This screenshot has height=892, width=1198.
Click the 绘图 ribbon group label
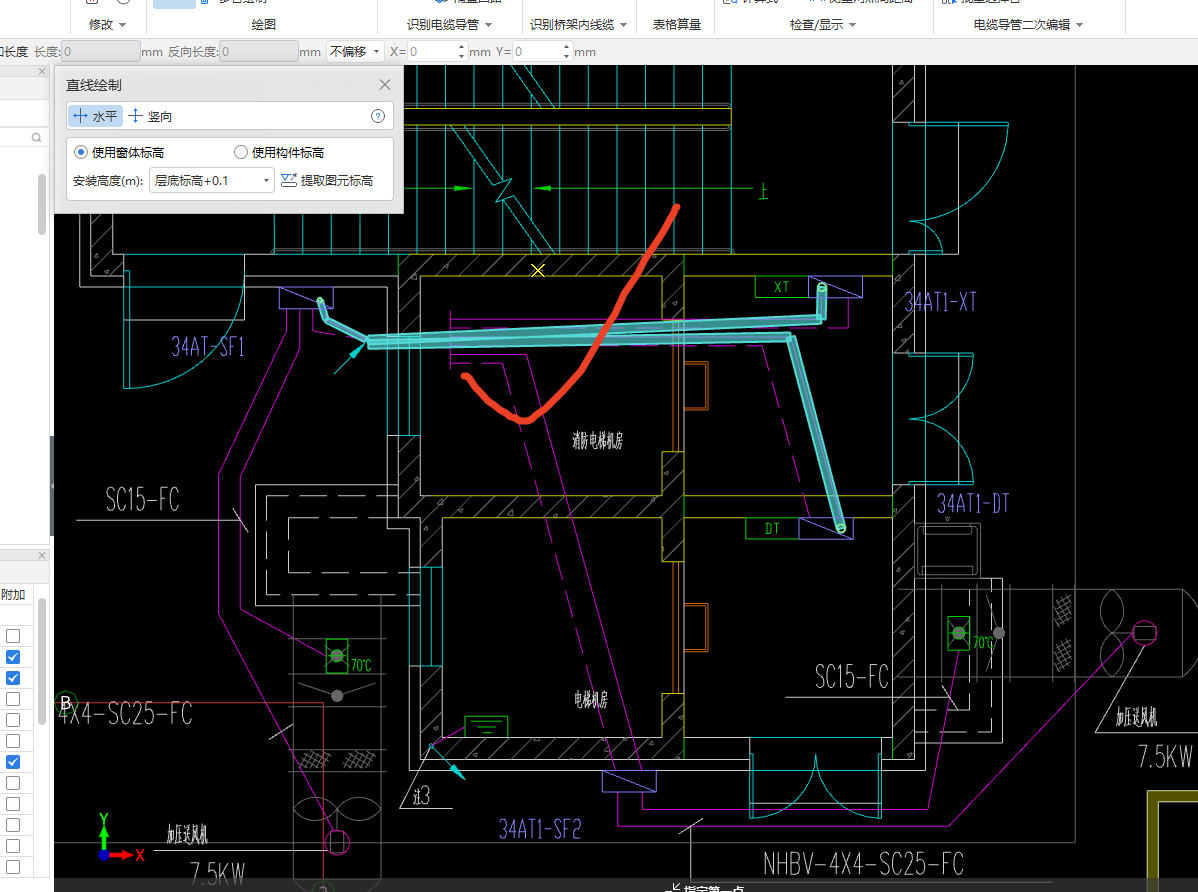pyautogui.click(x=264, y=24)
